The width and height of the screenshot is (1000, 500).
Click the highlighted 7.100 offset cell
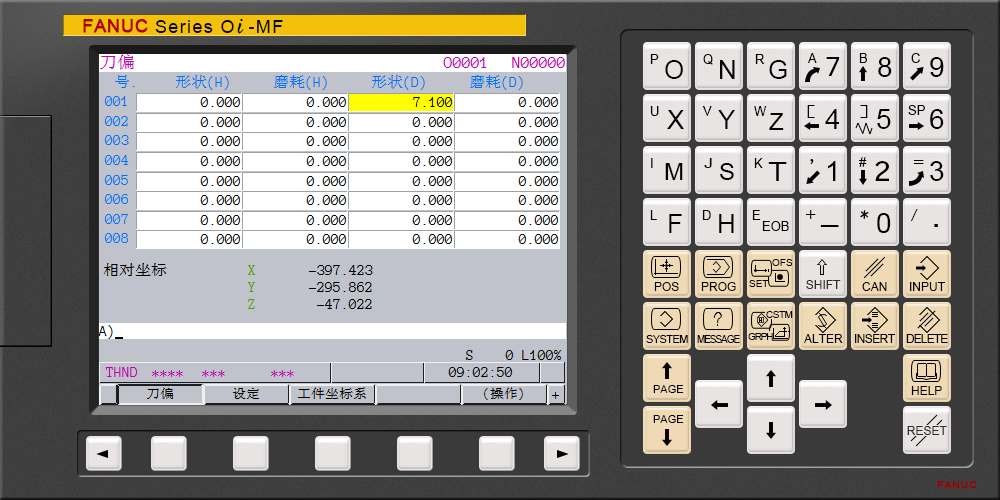pos(401,103)
